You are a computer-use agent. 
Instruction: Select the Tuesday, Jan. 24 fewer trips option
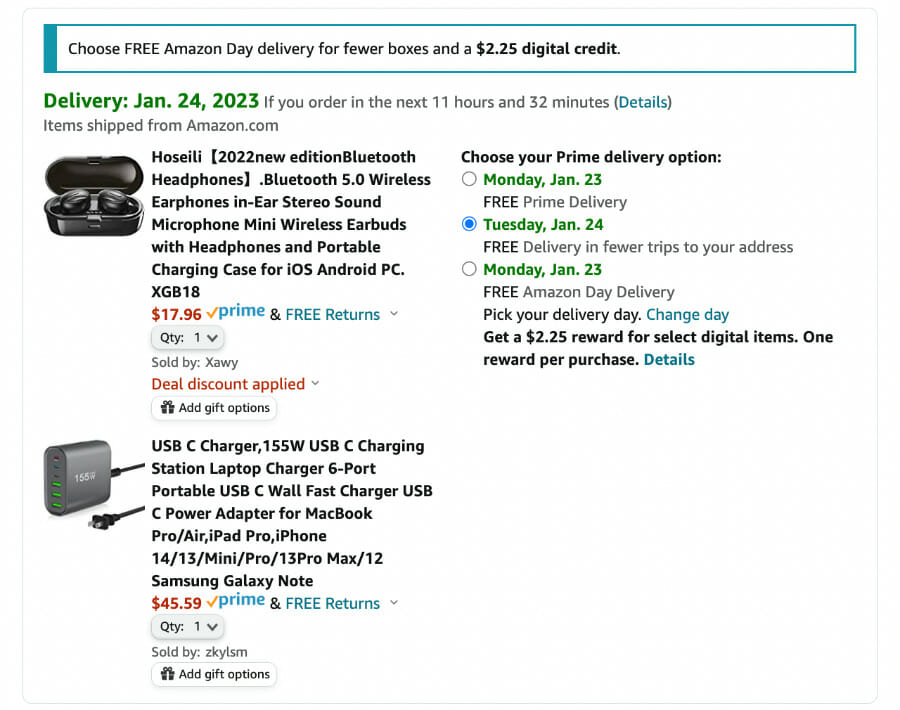(x=469, y=225)
